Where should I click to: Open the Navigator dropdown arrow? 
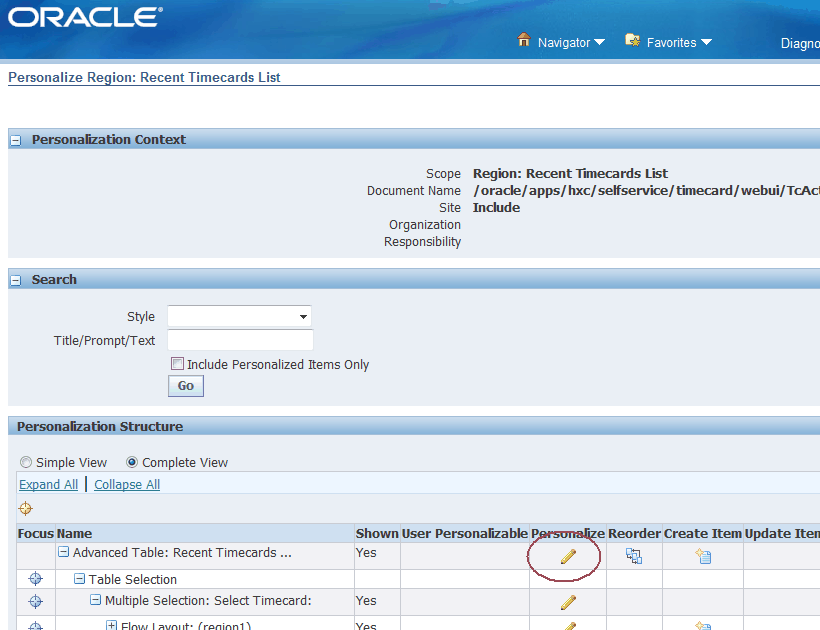[599, 42]
